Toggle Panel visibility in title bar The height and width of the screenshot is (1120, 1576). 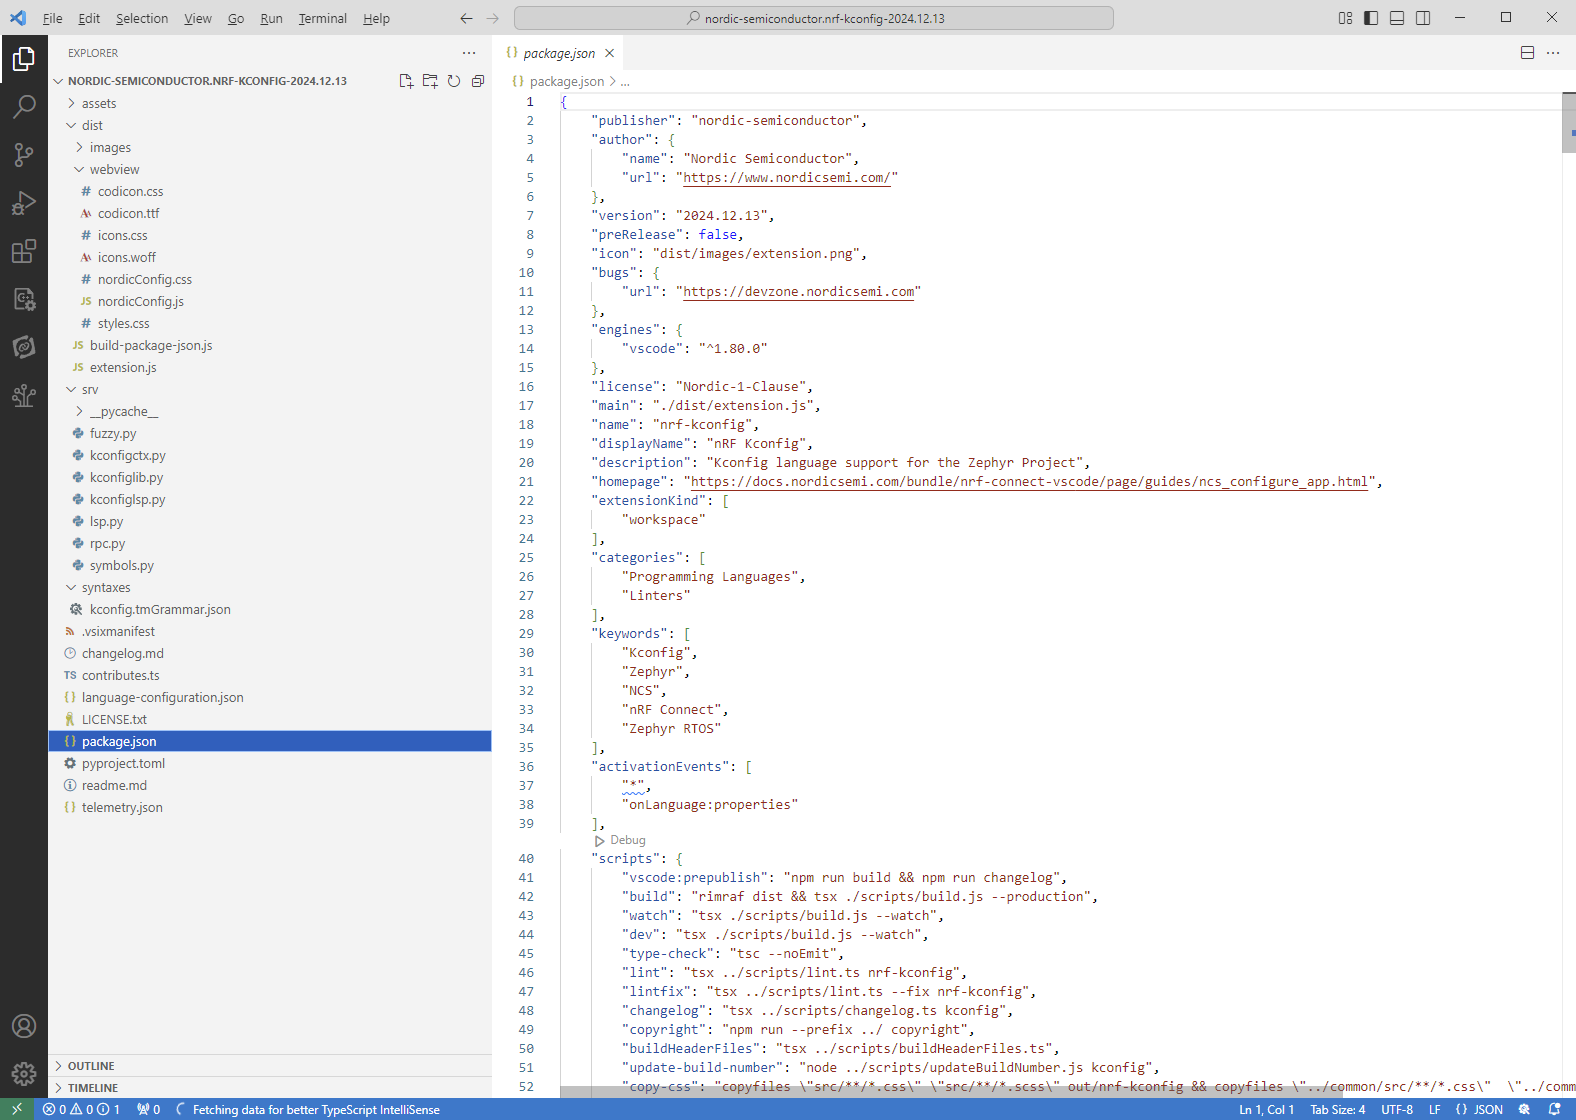click(x=1397, y=18)
